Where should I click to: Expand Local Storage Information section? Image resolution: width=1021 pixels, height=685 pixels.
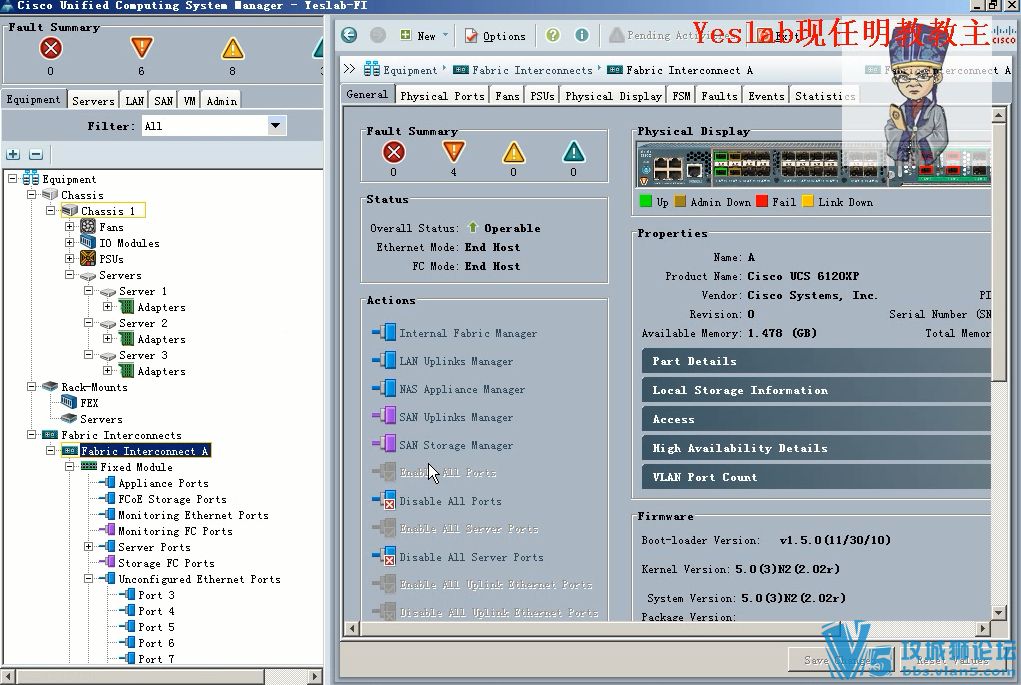pos(816,390)
